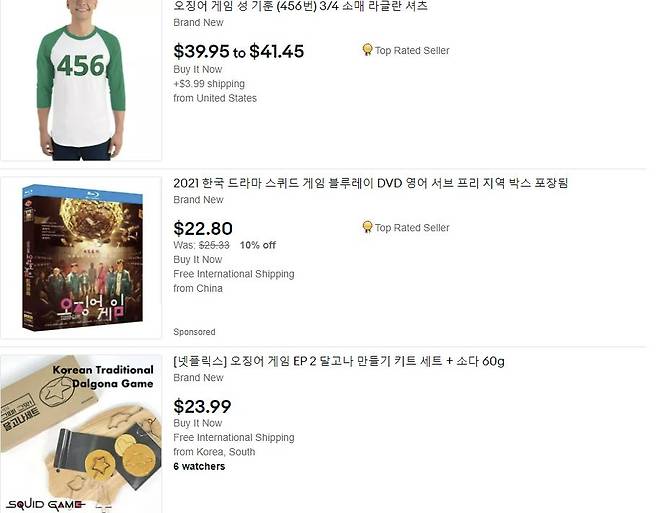
Task: Click the 6 watchers text
Action: (199, 466)
